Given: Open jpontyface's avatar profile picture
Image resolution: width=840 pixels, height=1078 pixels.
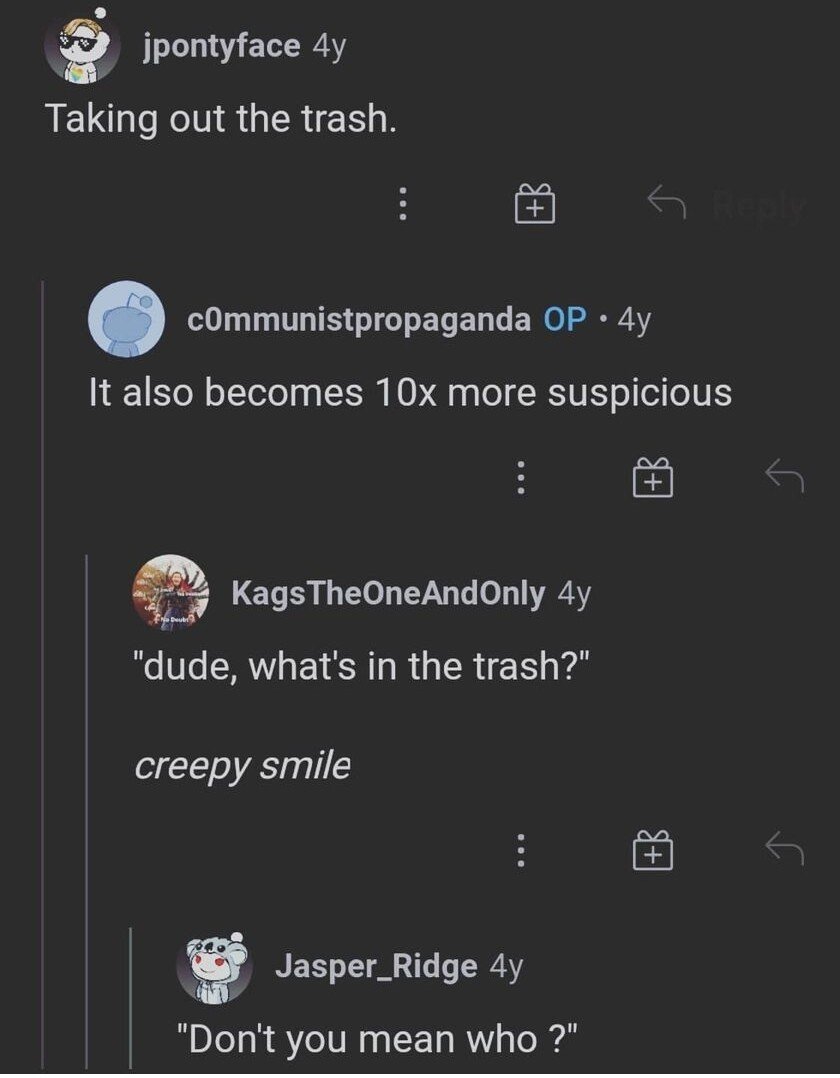Looking at the screenshot, I should click(84, 50).
